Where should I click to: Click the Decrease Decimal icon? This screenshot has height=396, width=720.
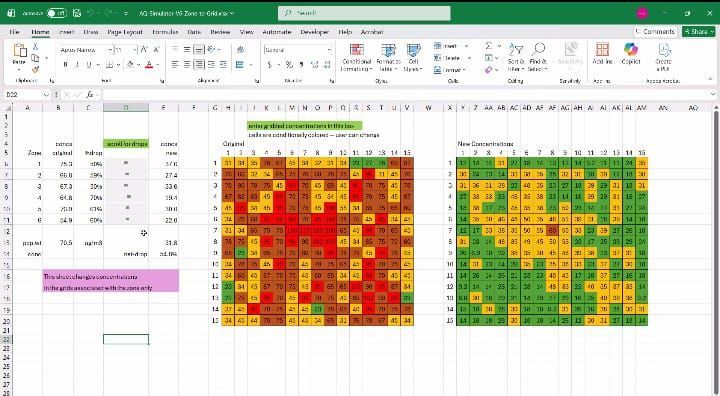(x=327, y=65)
